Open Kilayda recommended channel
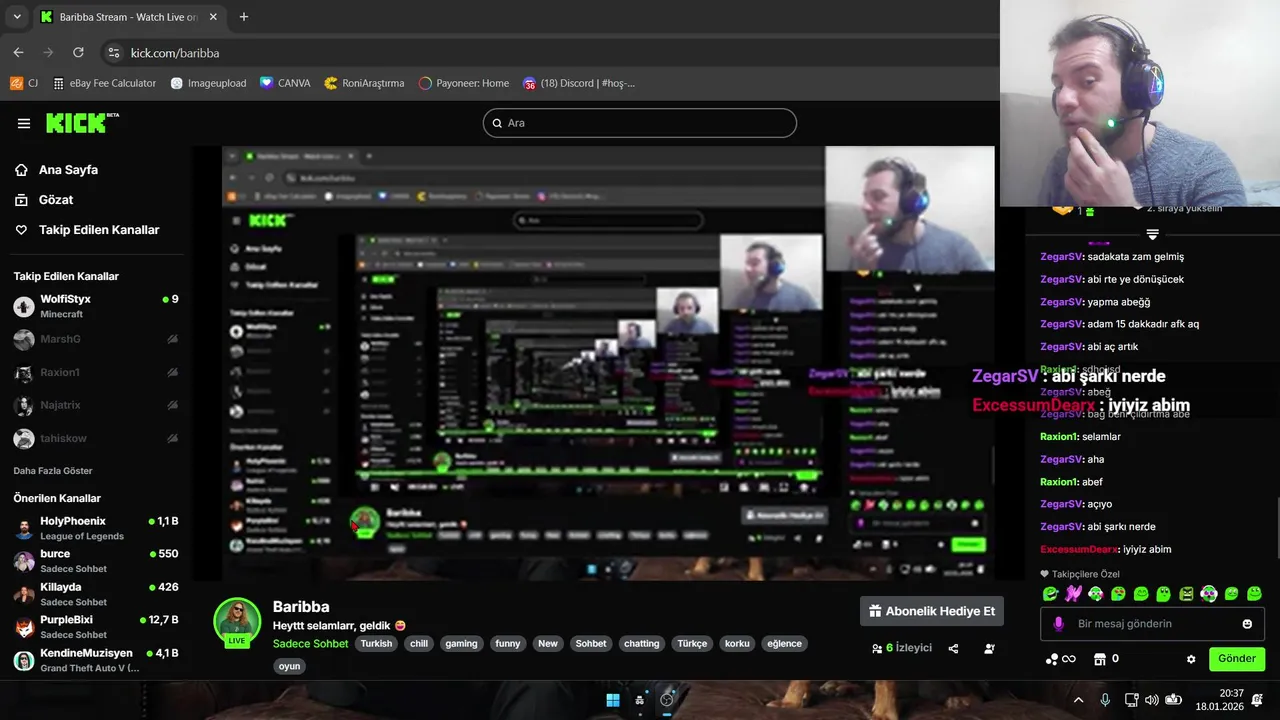1280x720 pixels. [x=96, y=594]
